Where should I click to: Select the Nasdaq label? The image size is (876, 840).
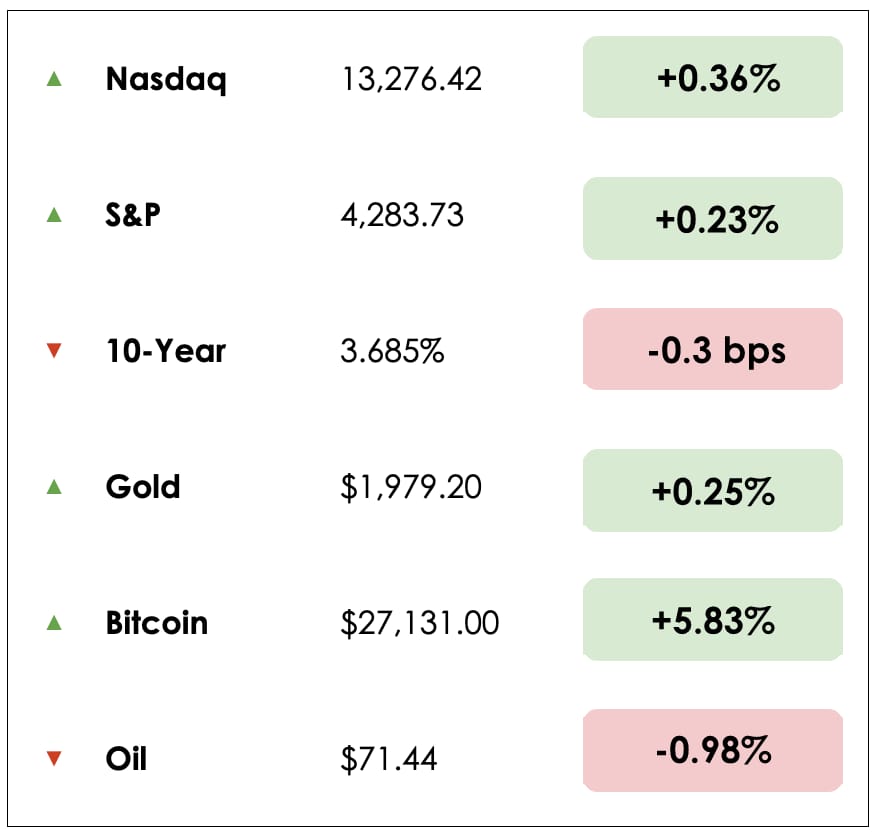(166, 78)
